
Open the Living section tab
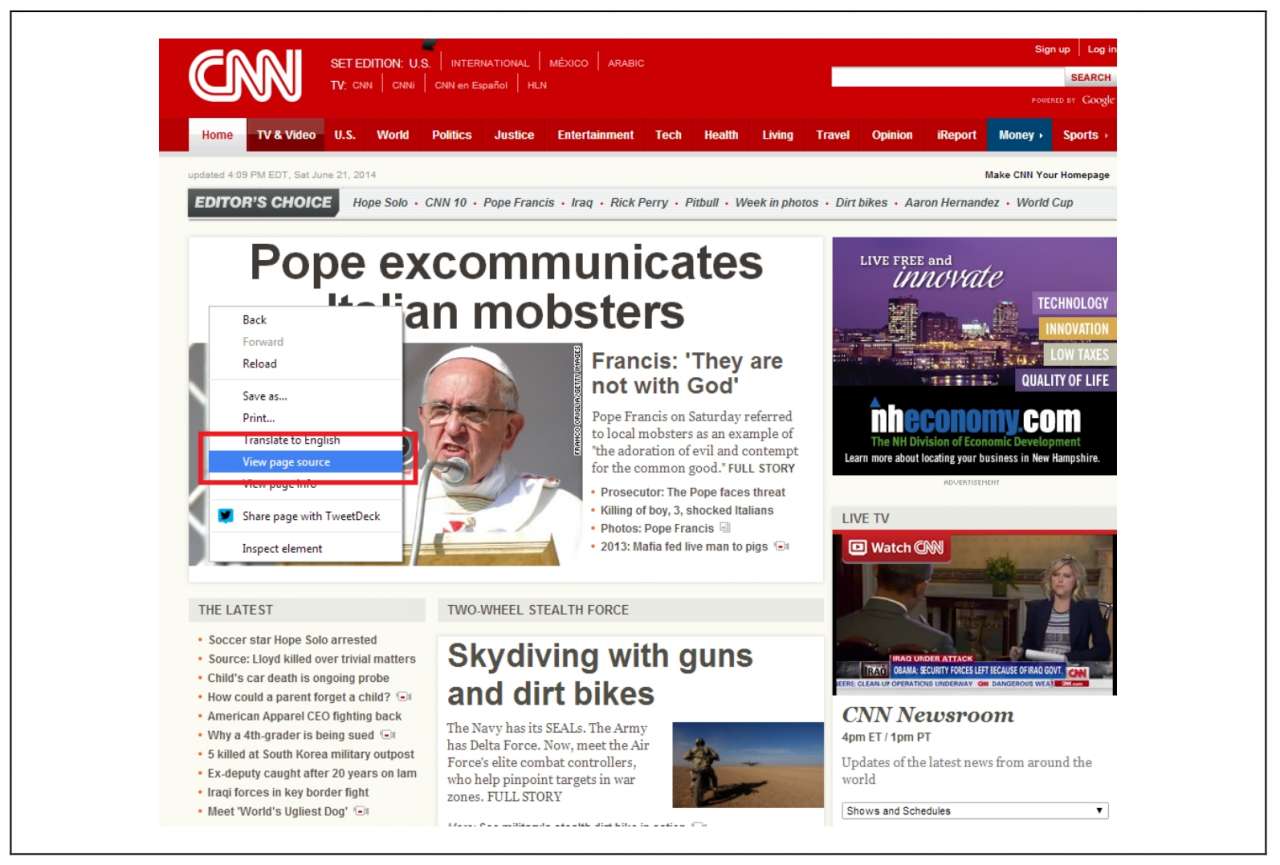coord(777,135)
